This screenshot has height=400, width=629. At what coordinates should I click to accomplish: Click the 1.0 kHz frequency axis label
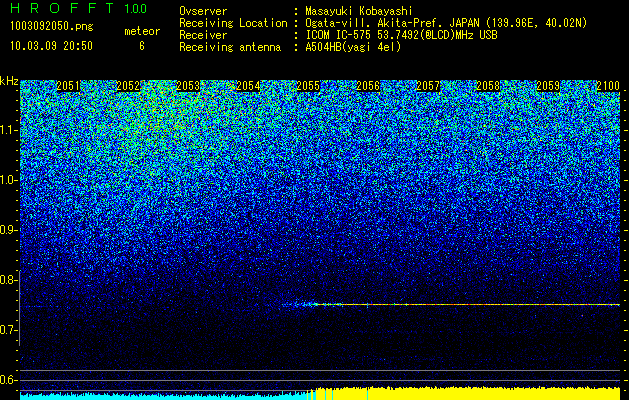pyautogui.click(x=8, y=180)
